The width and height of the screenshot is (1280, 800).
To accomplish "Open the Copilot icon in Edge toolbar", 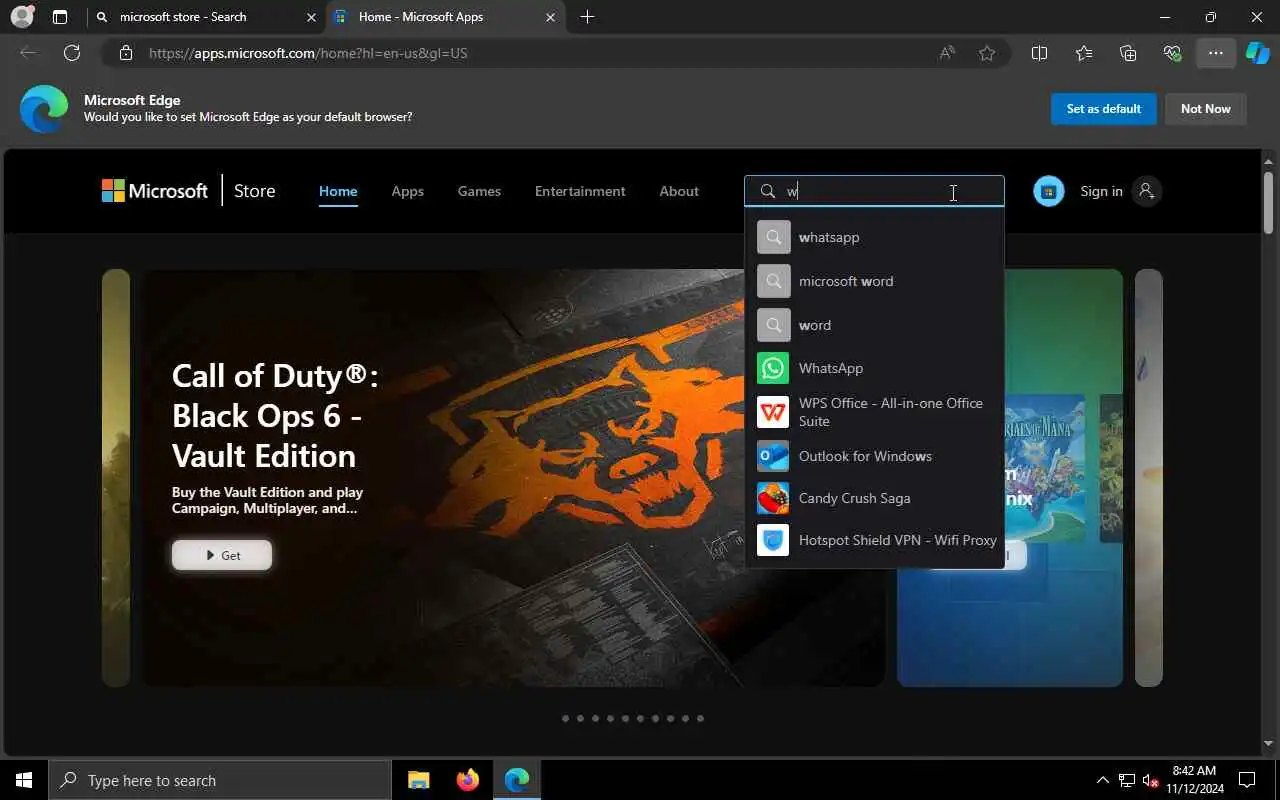I will pyautogui.click(x=1258, y=53).
